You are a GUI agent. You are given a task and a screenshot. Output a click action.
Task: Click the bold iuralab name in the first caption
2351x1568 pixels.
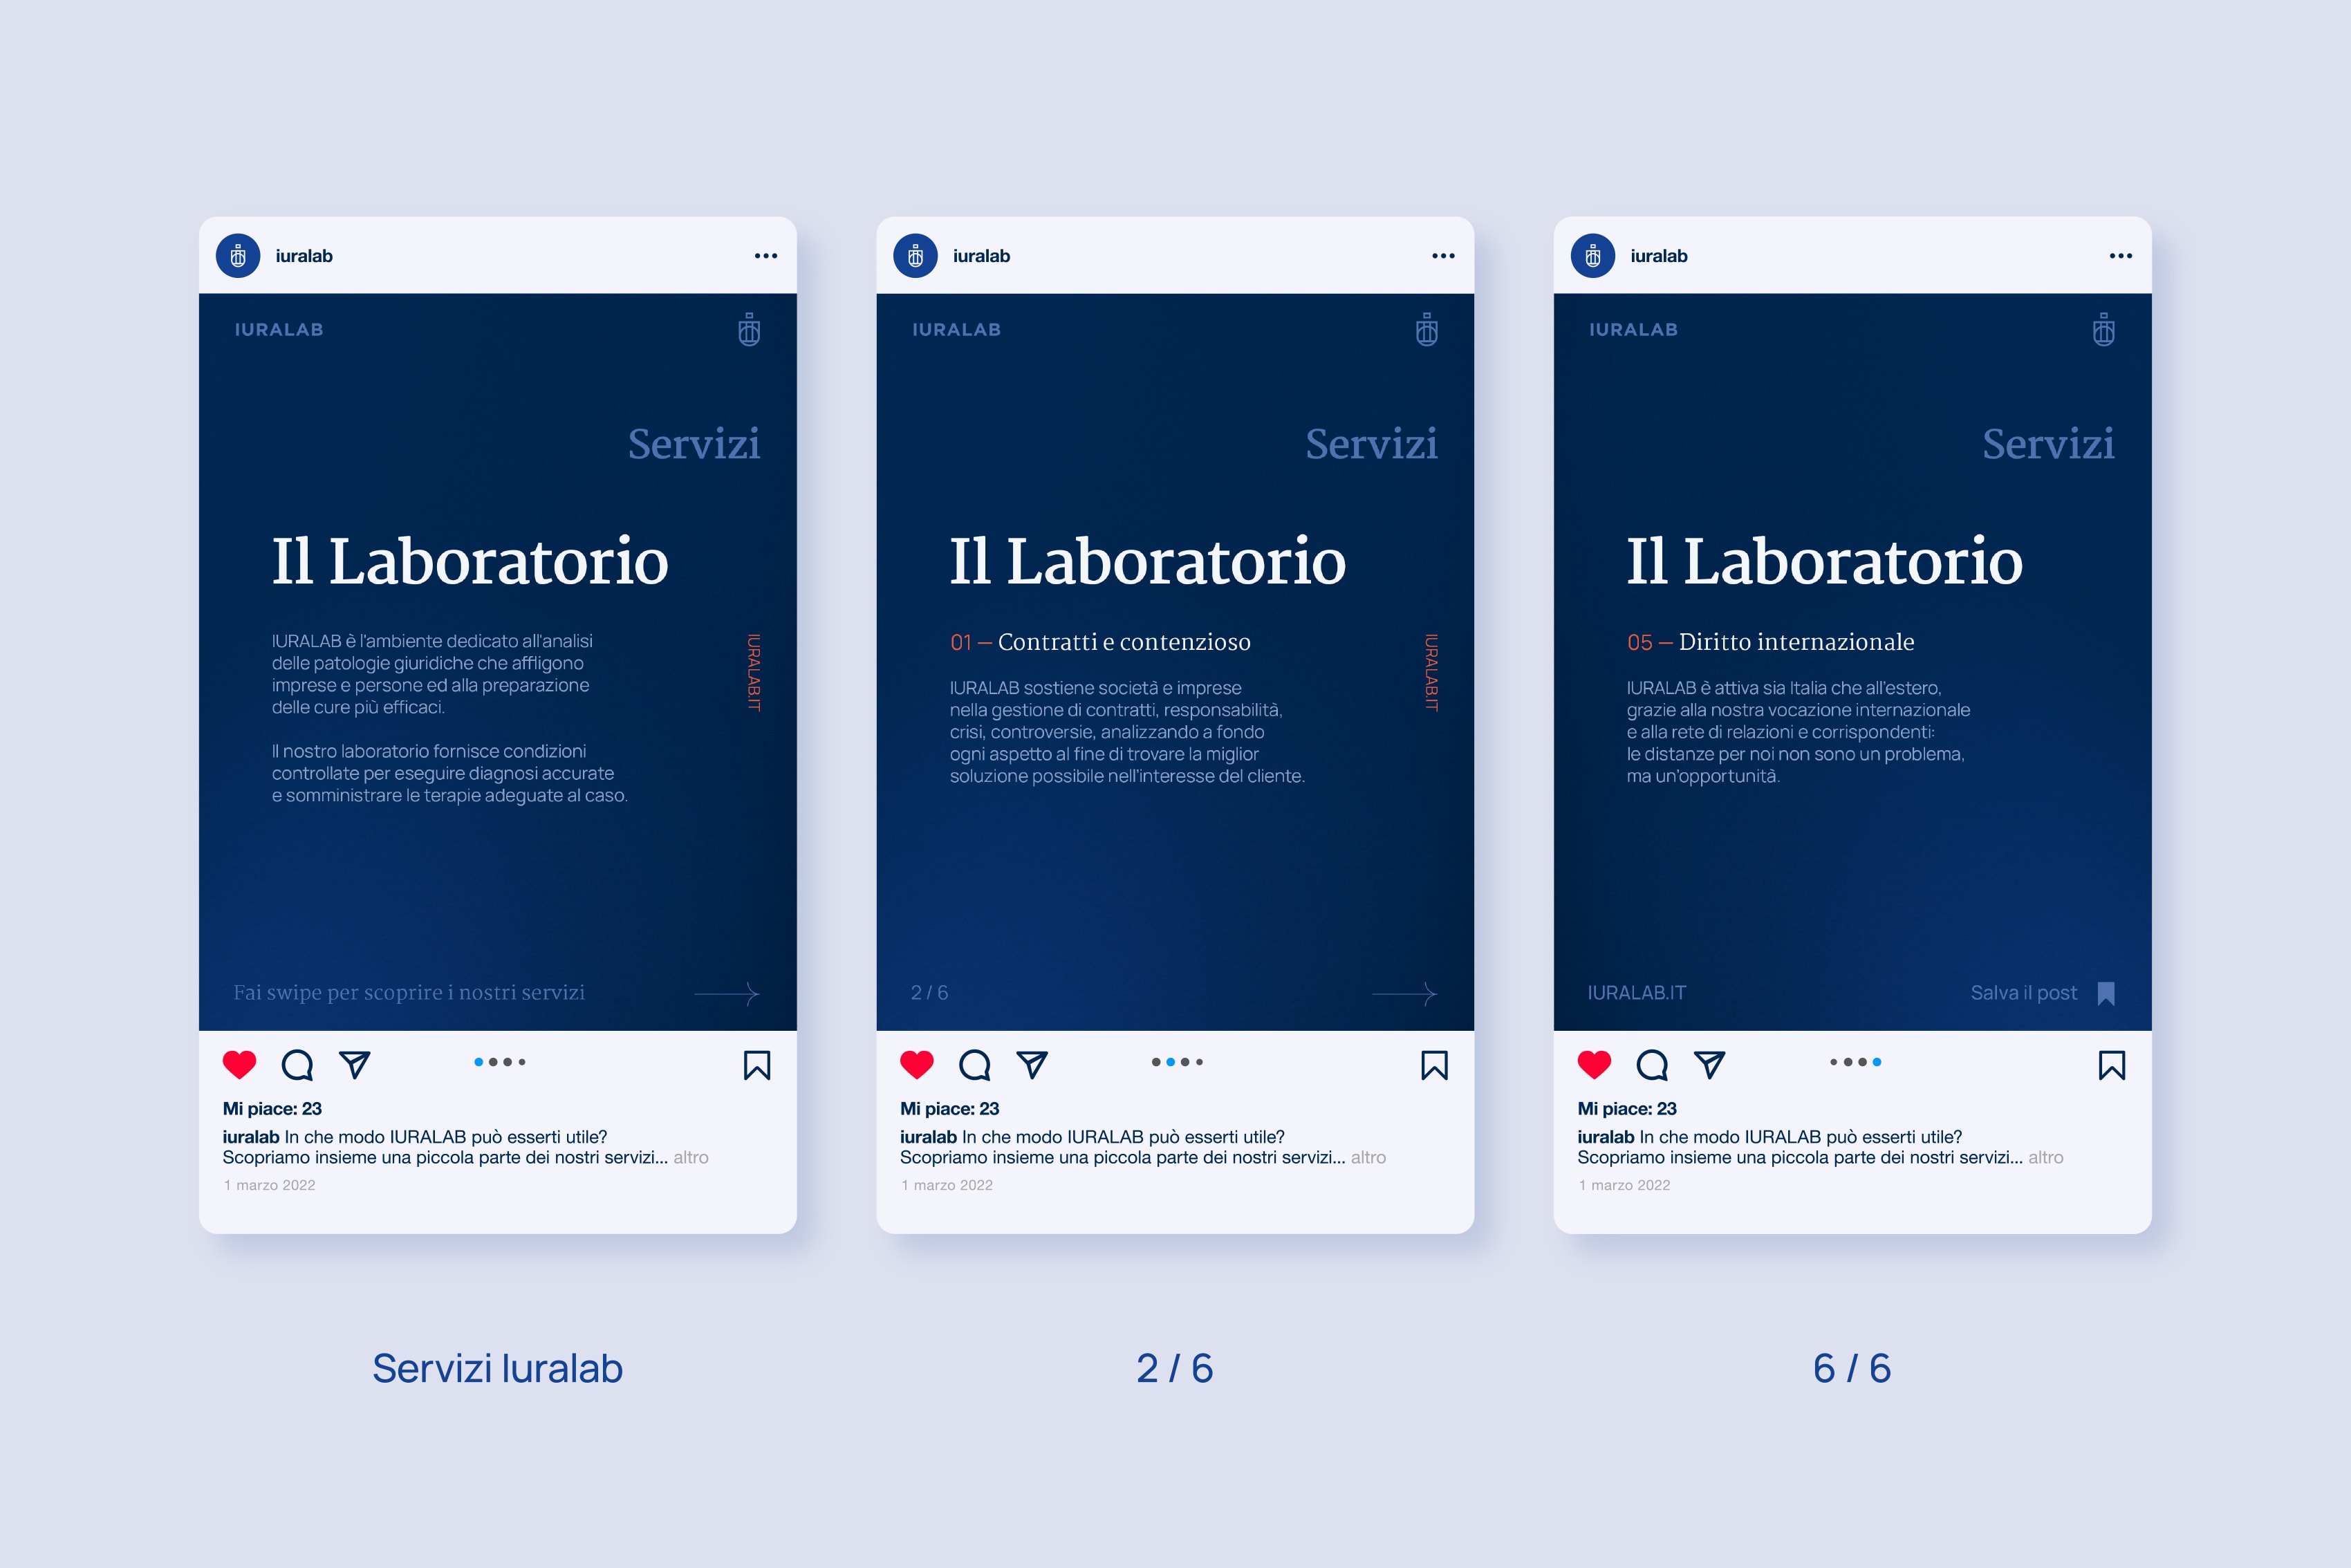[x=251, y=1137]
